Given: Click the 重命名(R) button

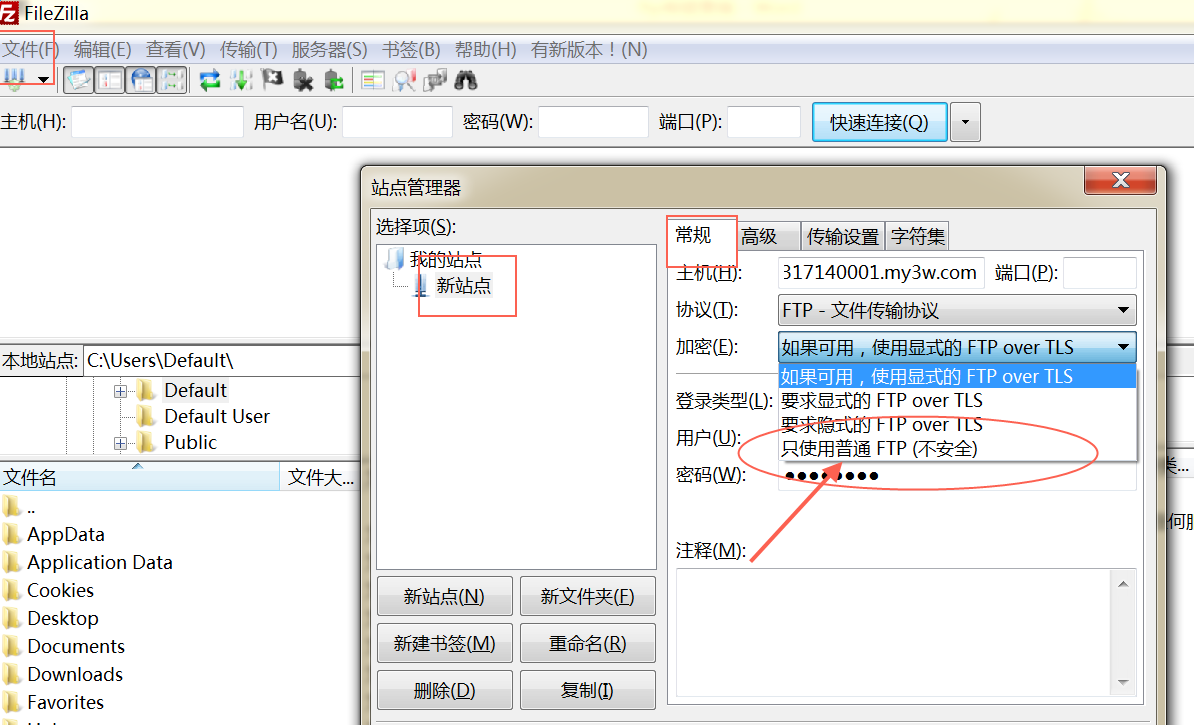Looking at the screenshot, I should (x=587, y=644).
